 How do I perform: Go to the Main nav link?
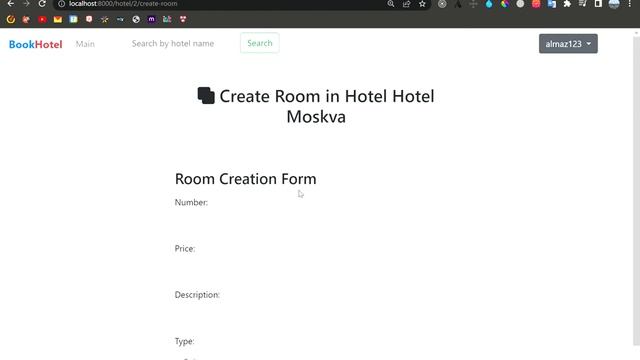pos(85,44)
